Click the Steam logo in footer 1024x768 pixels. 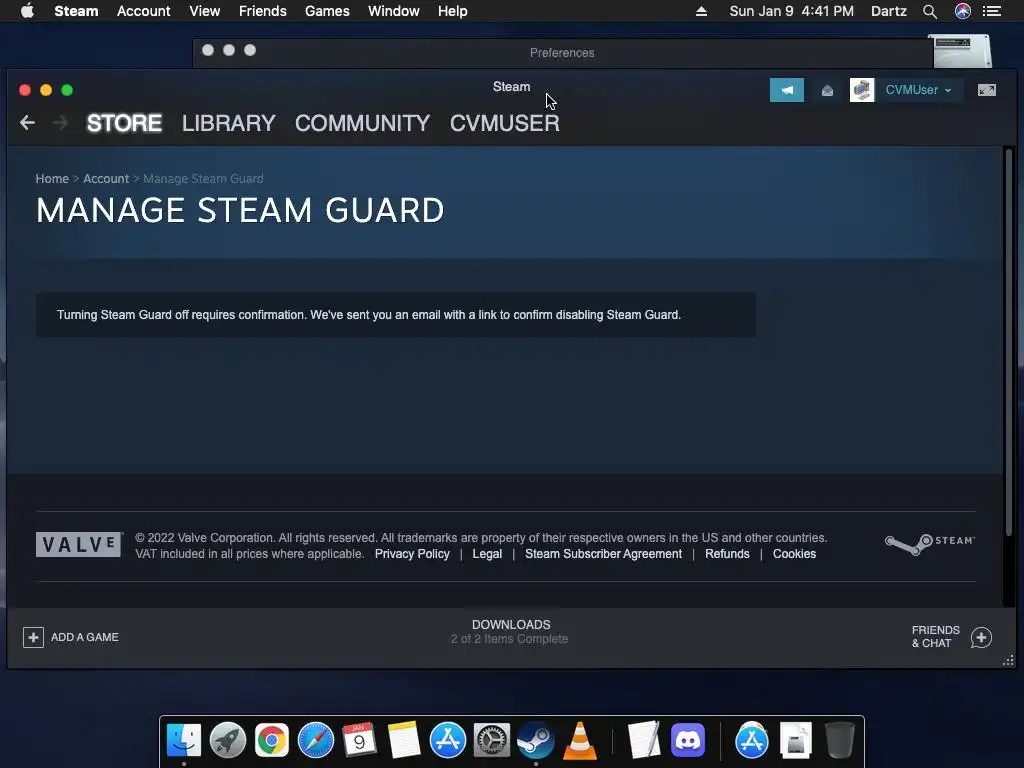(929, 543)
